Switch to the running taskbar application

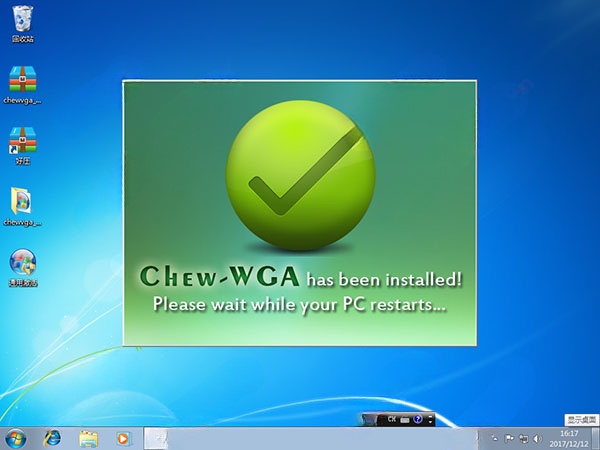tap(156, 439)
